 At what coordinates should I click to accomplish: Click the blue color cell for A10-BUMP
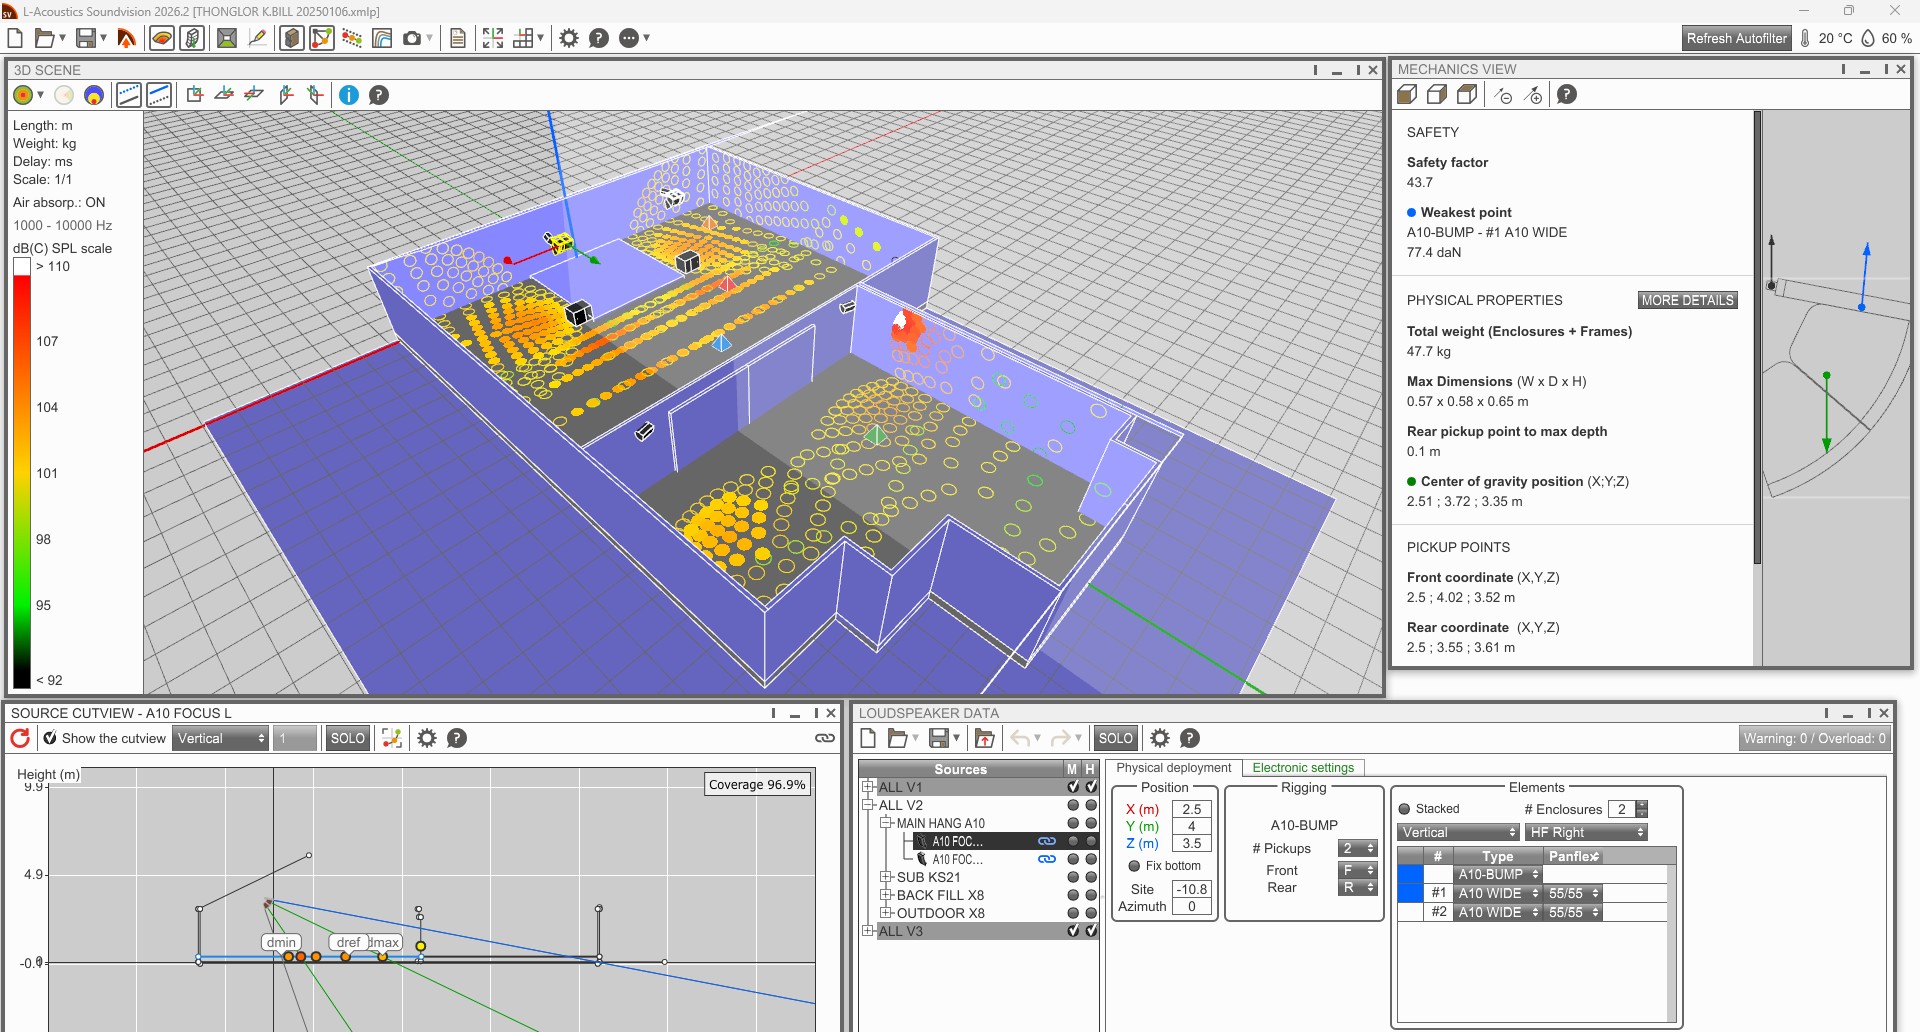(1410, 874)
